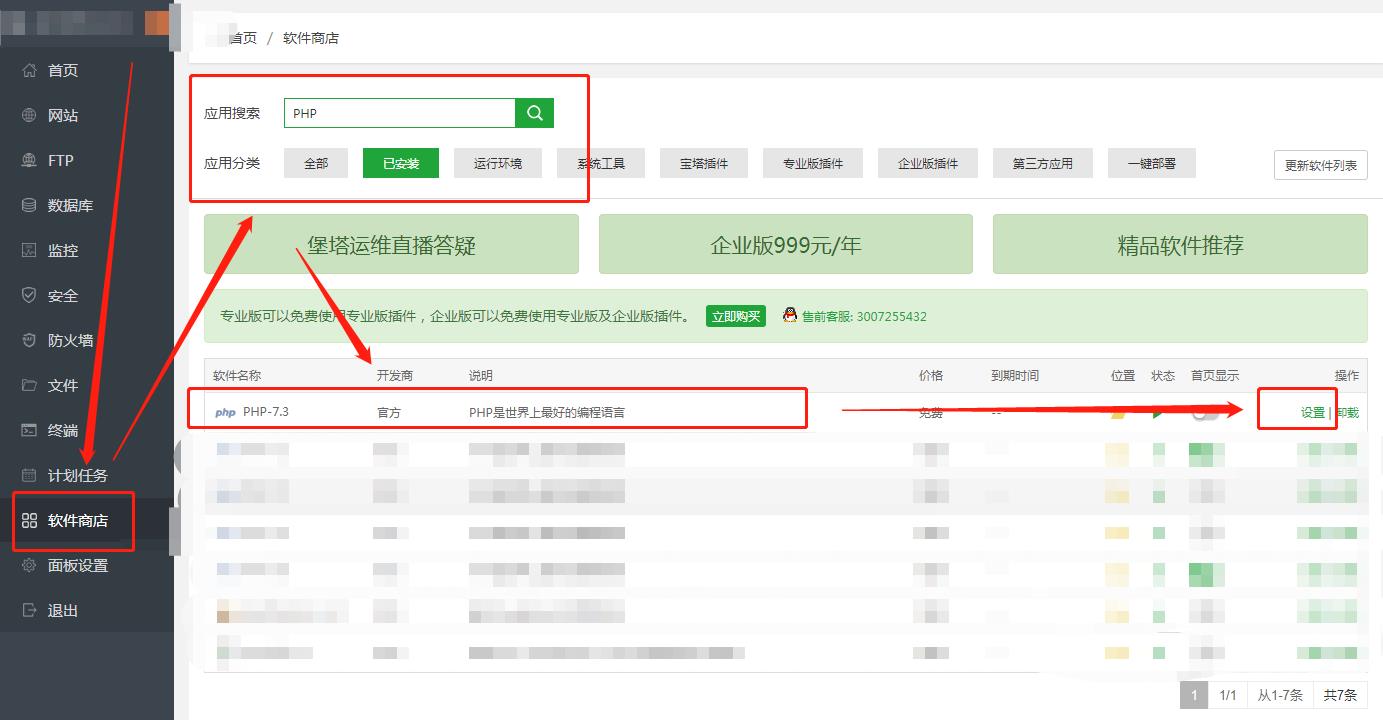Click pagination page 1 button

pos(1194,695)
